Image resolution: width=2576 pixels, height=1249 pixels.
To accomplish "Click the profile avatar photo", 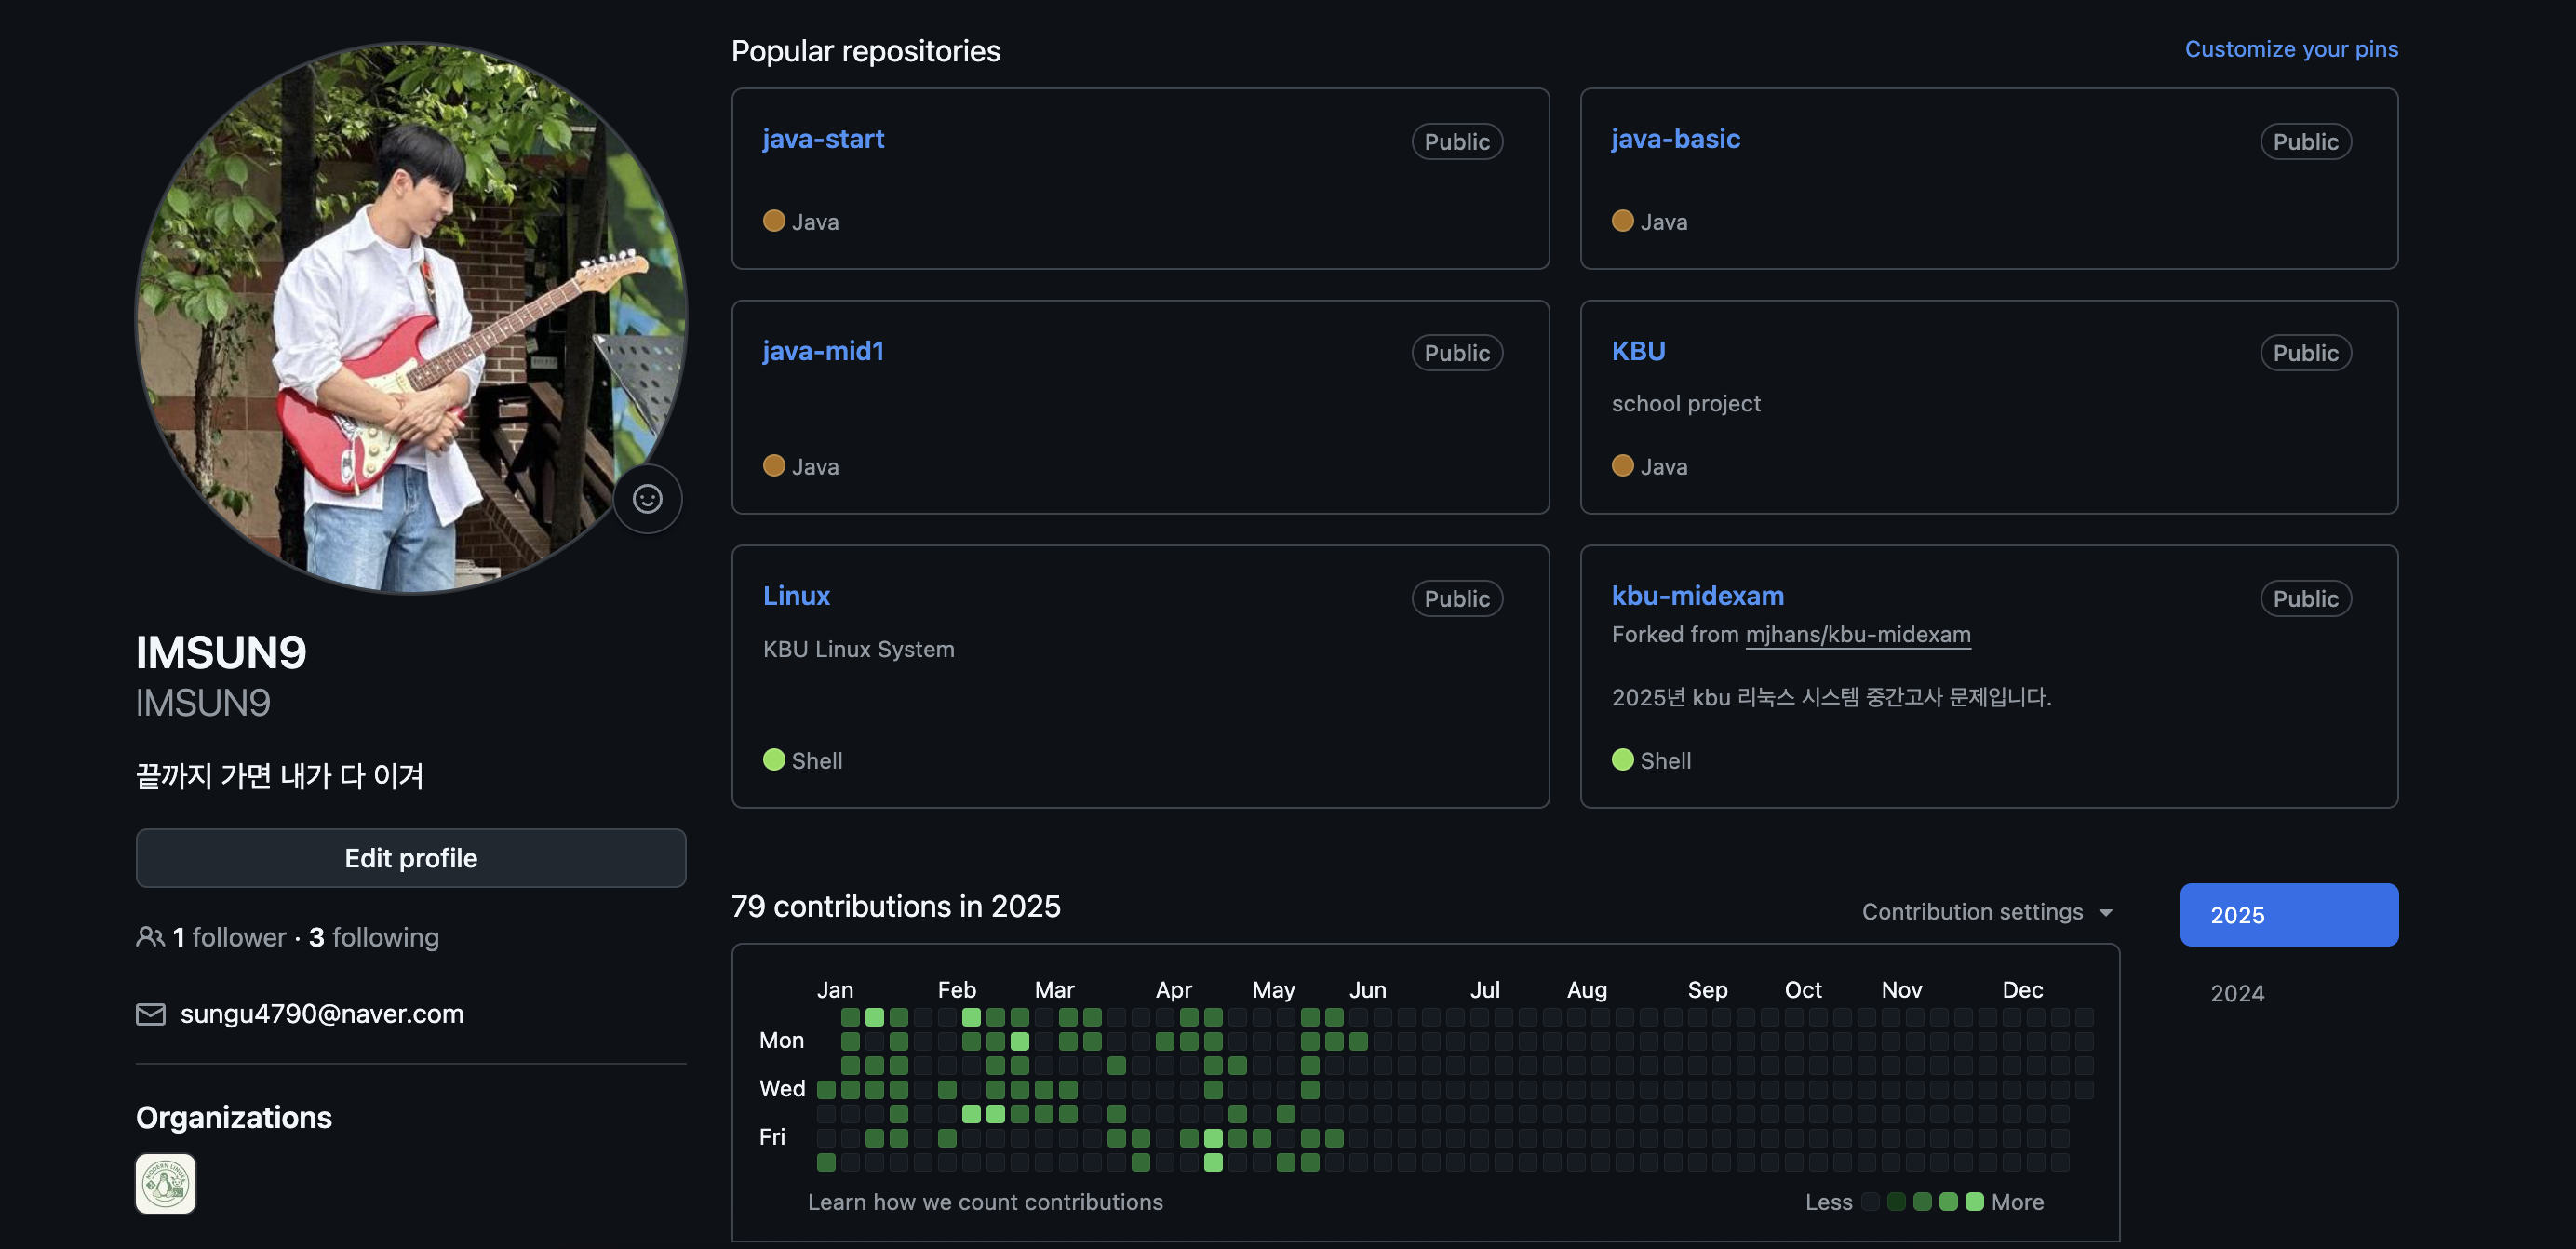I will click(410, 317).
